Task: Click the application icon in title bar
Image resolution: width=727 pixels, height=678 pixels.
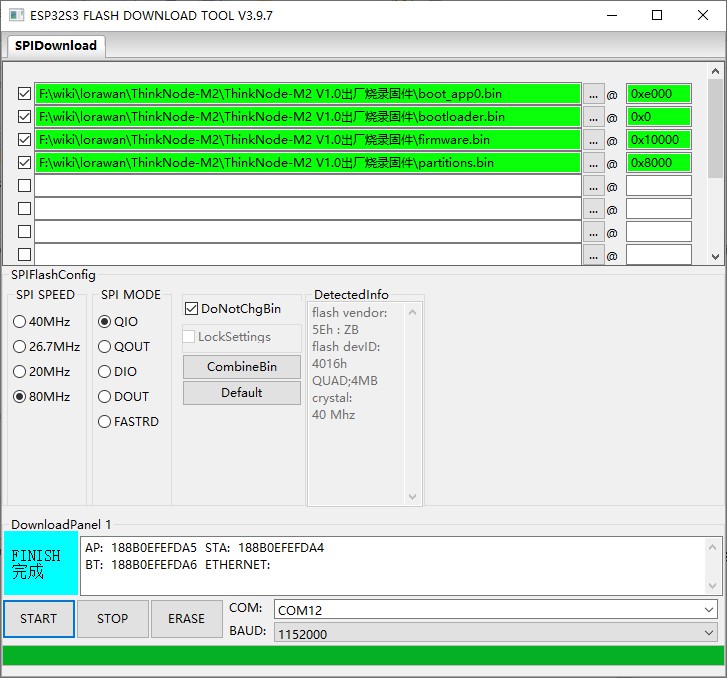Action: tap(16, 15)
